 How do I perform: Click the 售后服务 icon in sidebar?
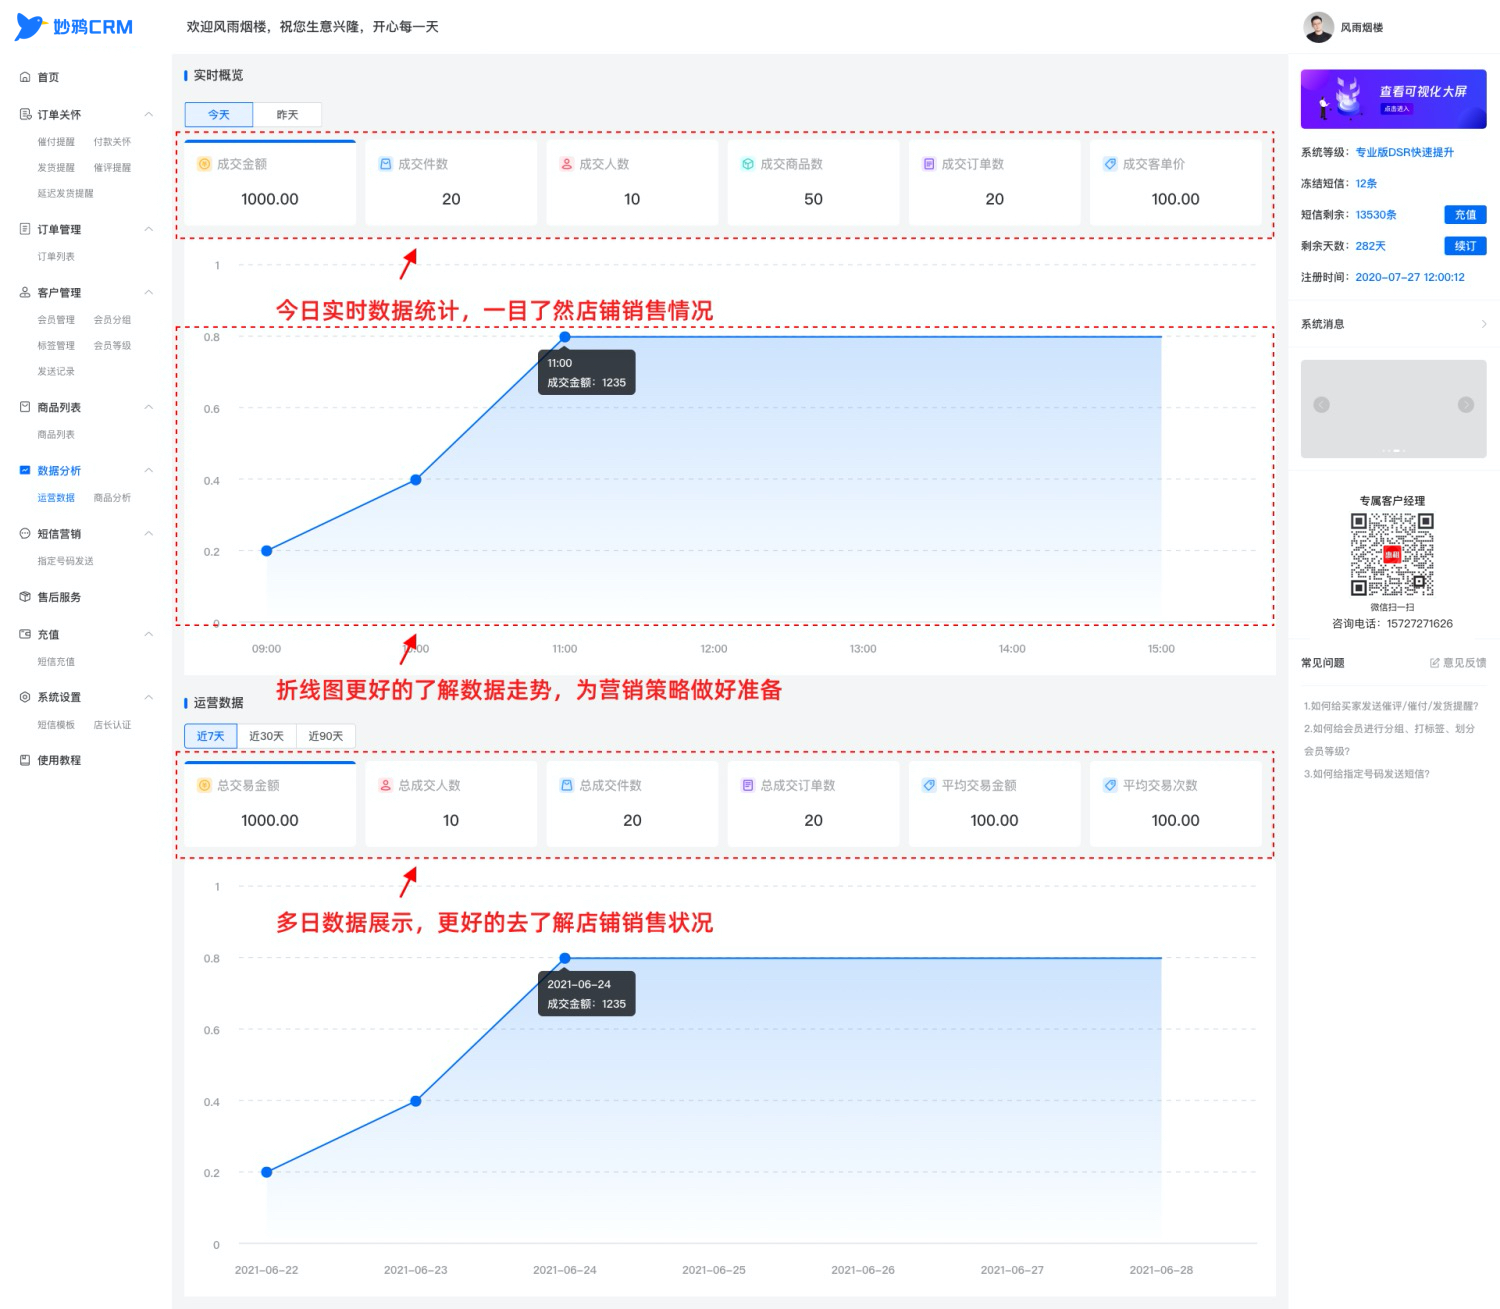25,597
